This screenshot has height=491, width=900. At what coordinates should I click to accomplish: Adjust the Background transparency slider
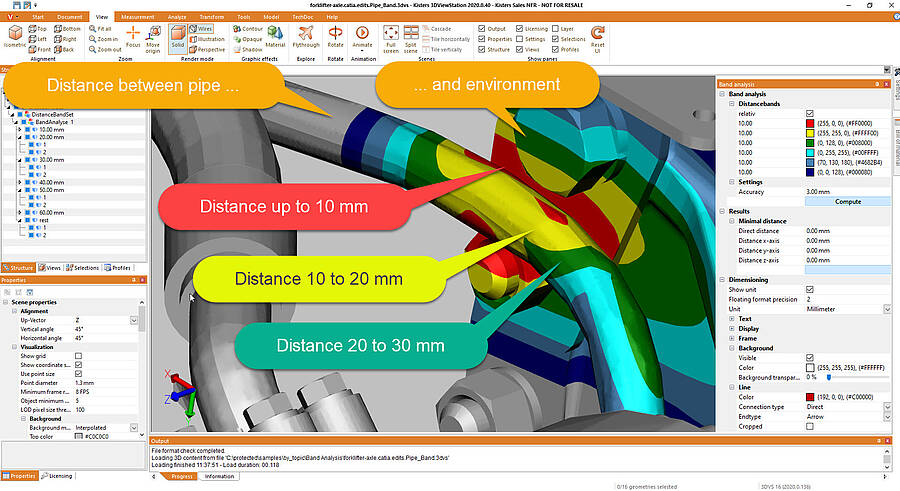tap(829, 377)
